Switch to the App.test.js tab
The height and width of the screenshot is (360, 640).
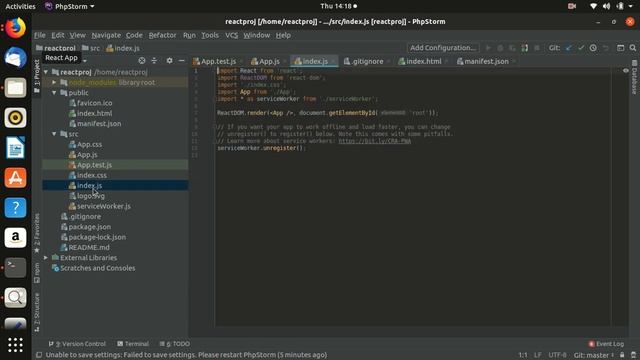pos(218,61)
